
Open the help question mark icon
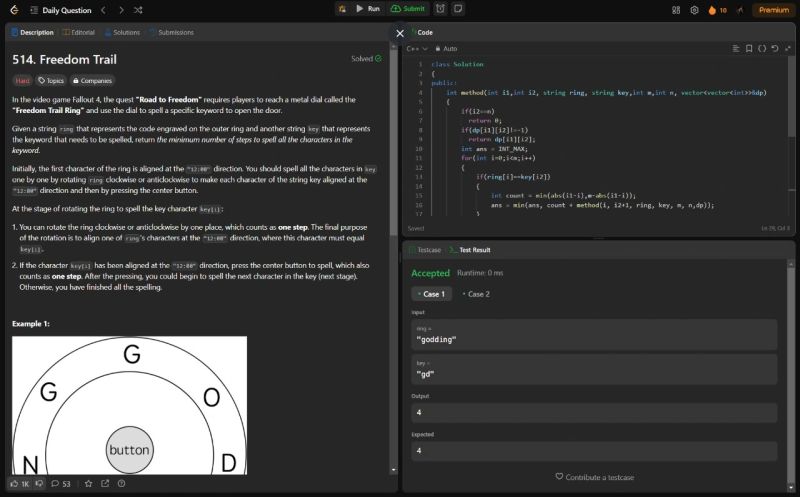(x=121, y=483)
